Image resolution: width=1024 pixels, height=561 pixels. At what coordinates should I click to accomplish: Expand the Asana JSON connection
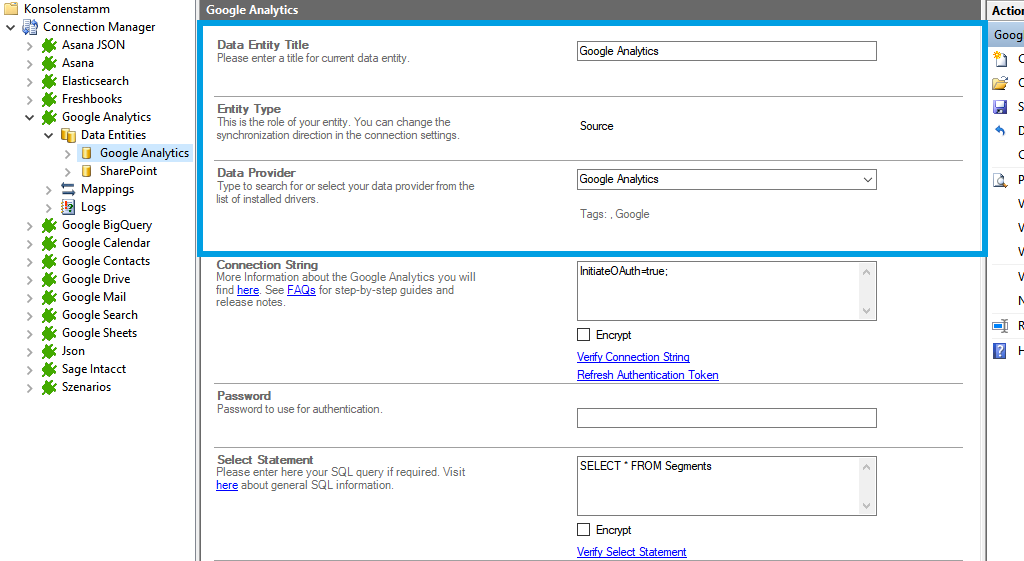29,46
